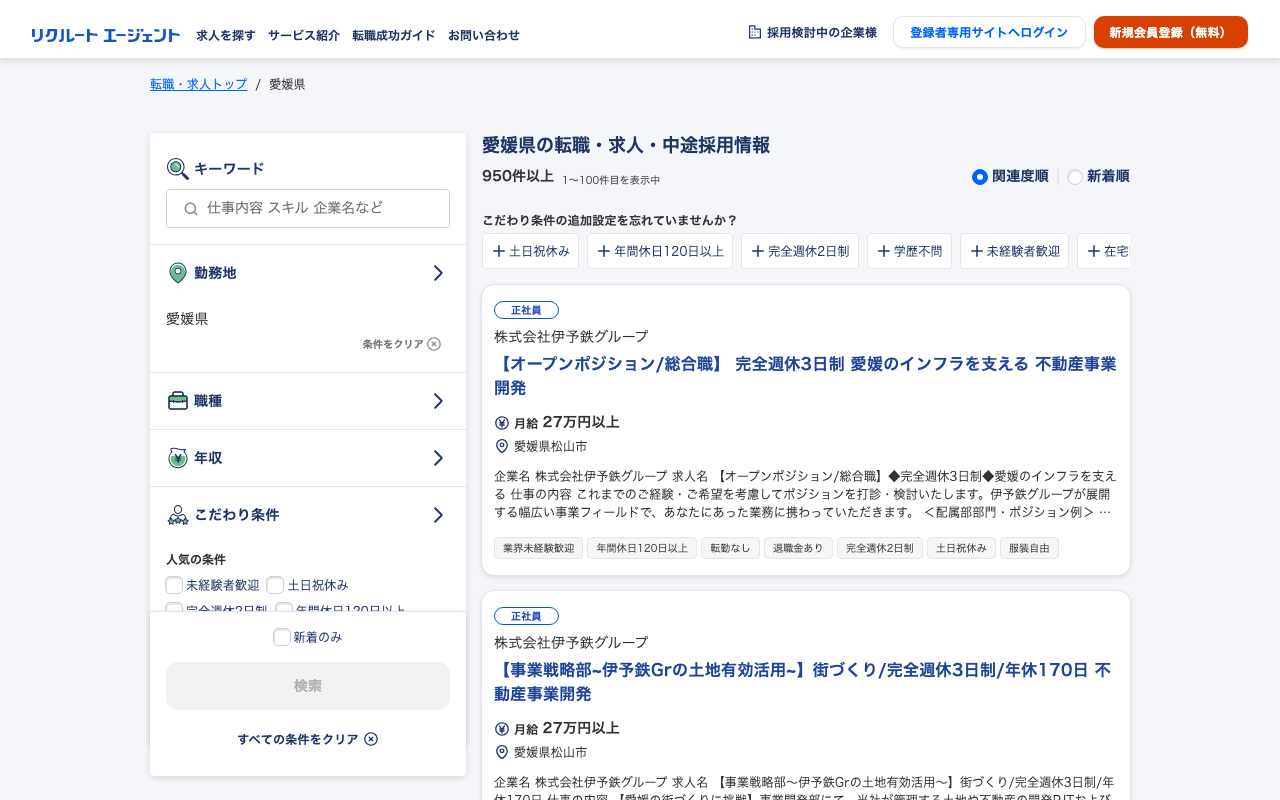Expand the こだわり条件 section chevron

(x=438, y=515)
